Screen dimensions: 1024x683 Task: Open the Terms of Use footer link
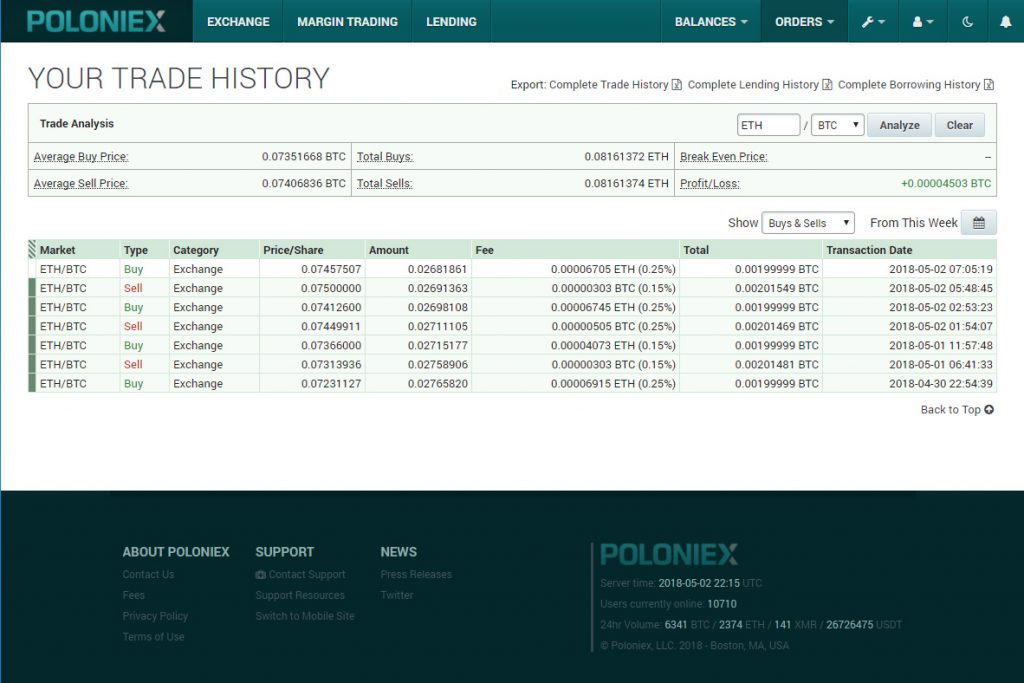(x=153, y=637)
